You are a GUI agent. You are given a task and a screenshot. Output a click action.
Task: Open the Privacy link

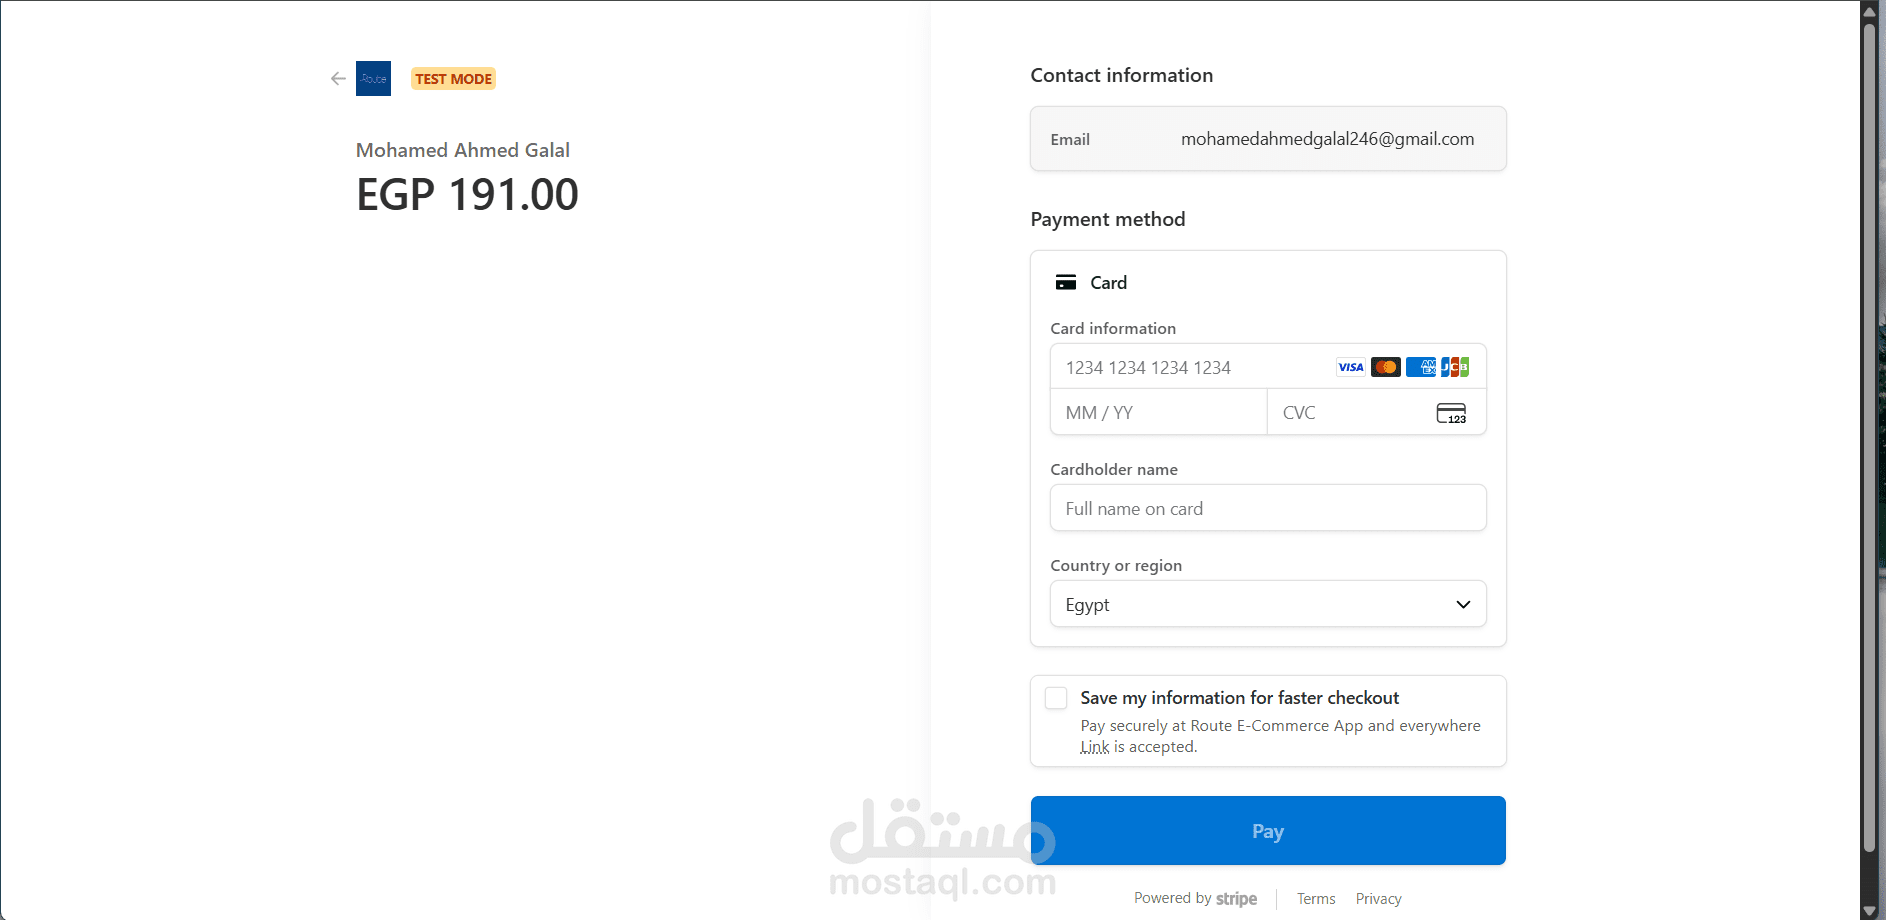point(1378,899)
